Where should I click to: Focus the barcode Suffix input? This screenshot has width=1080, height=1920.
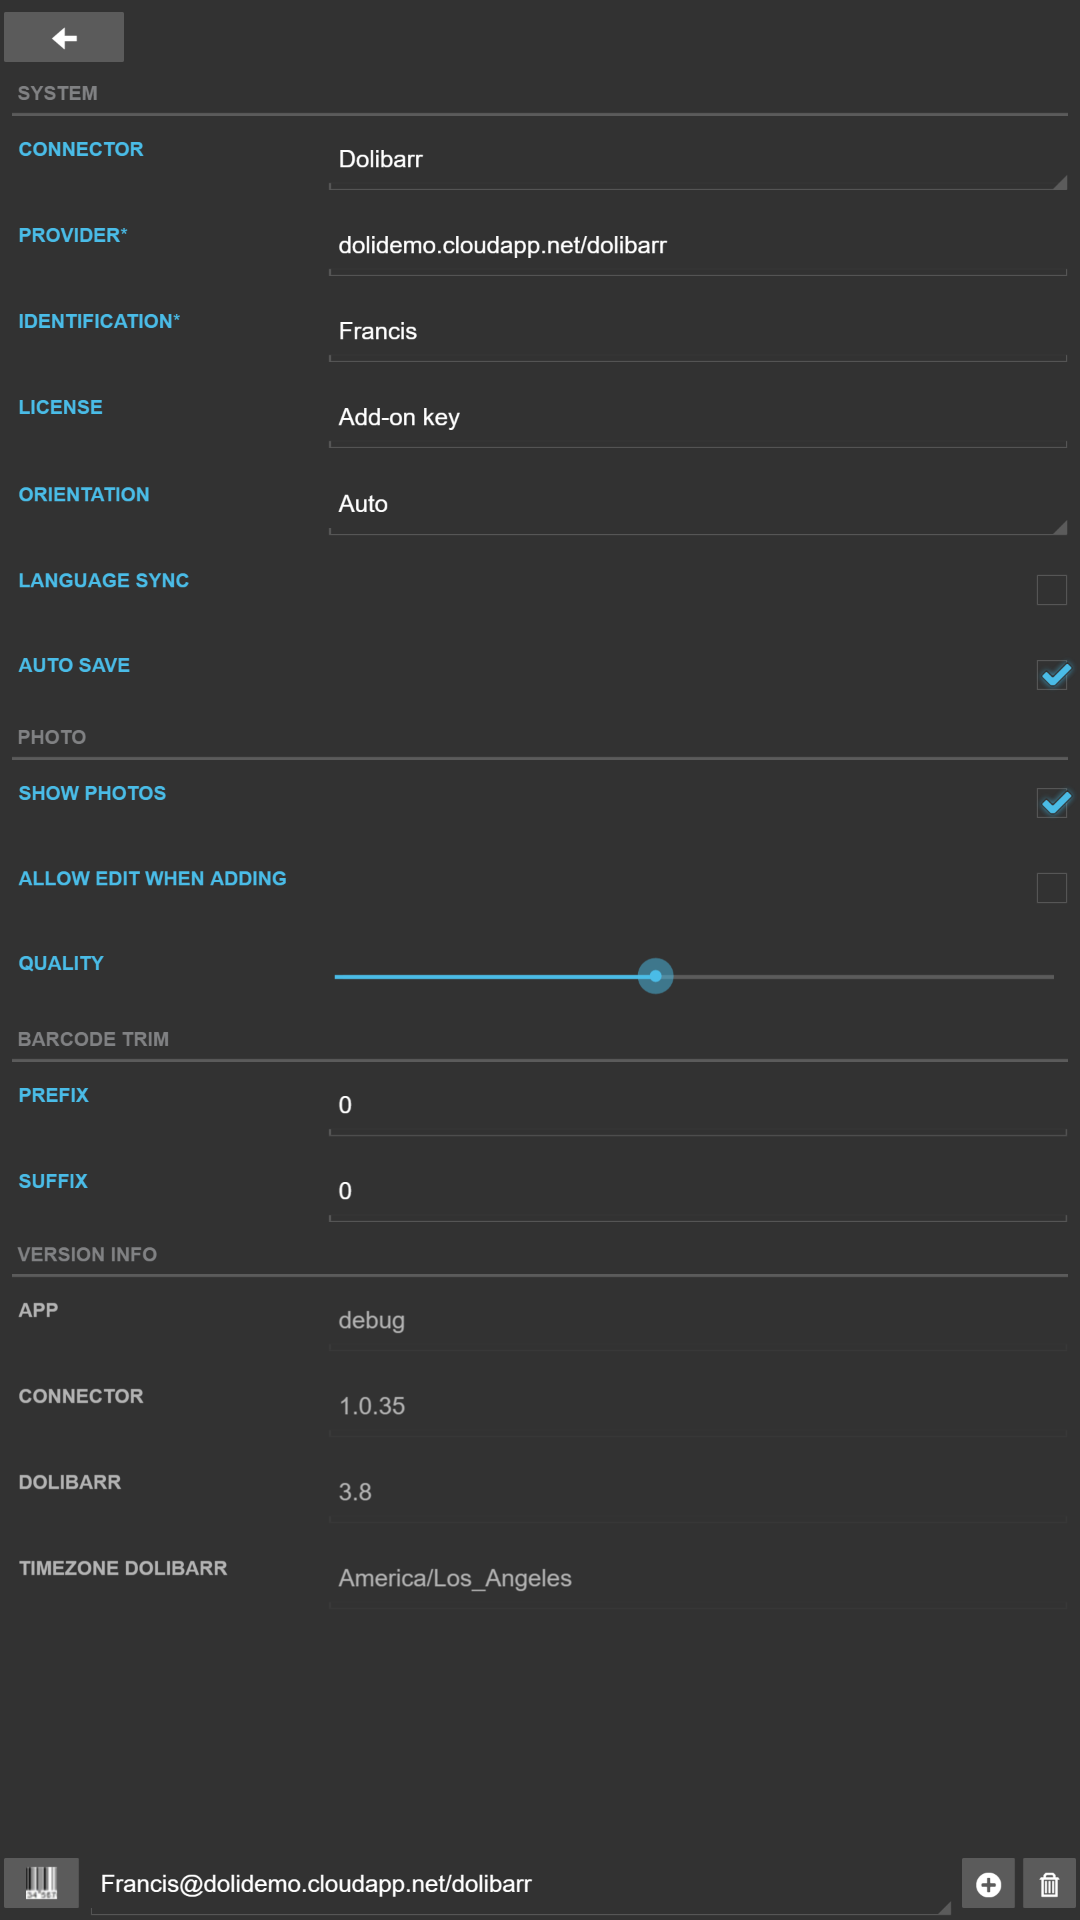(x=698, y=1192)
